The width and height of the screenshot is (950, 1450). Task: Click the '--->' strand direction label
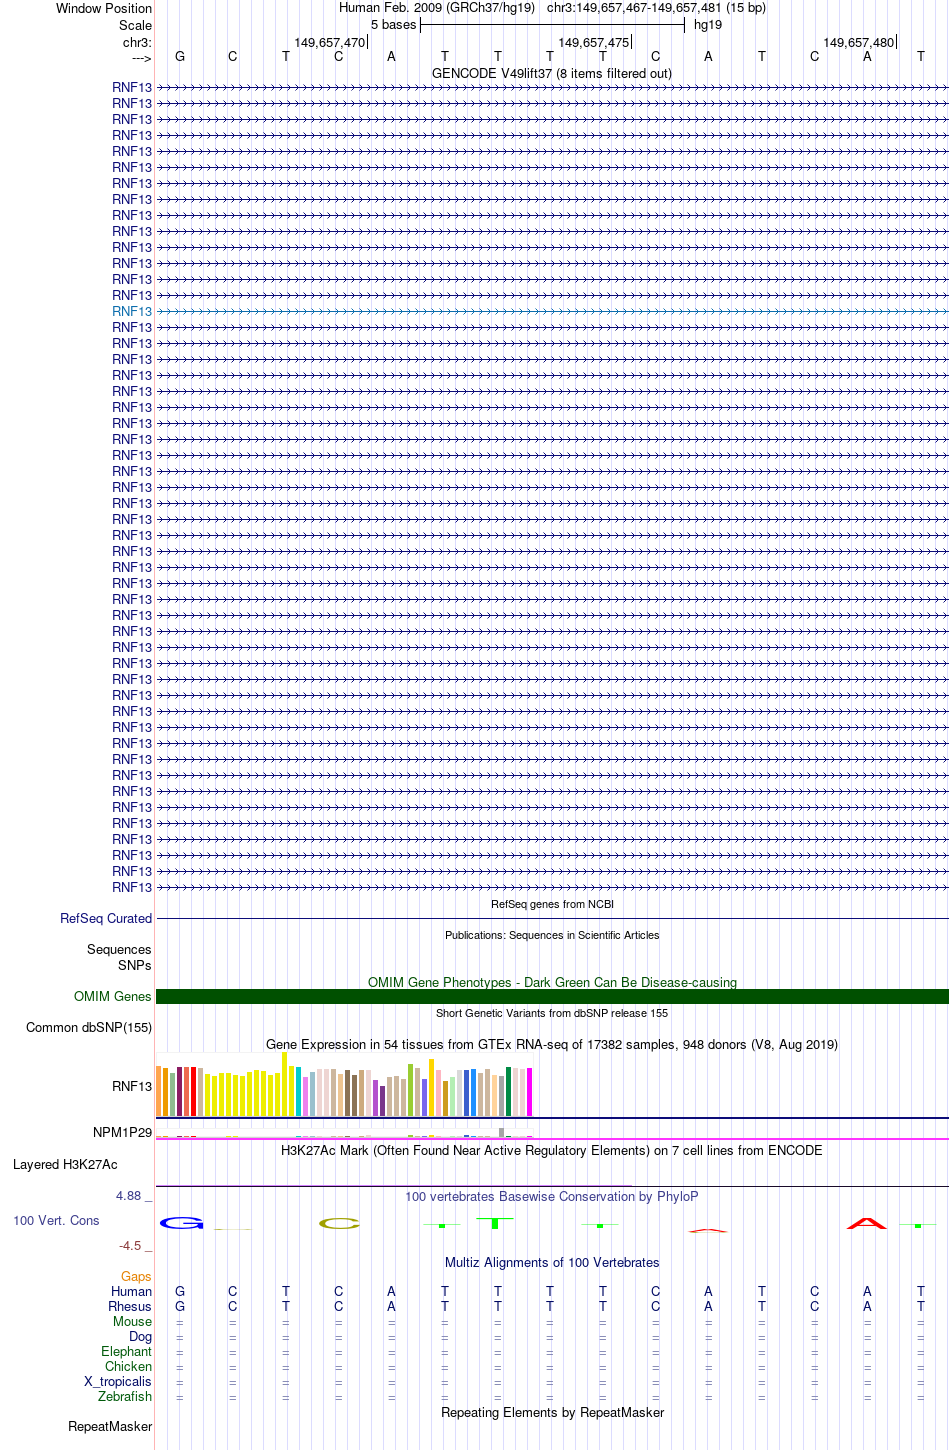[x=141, y=58]
